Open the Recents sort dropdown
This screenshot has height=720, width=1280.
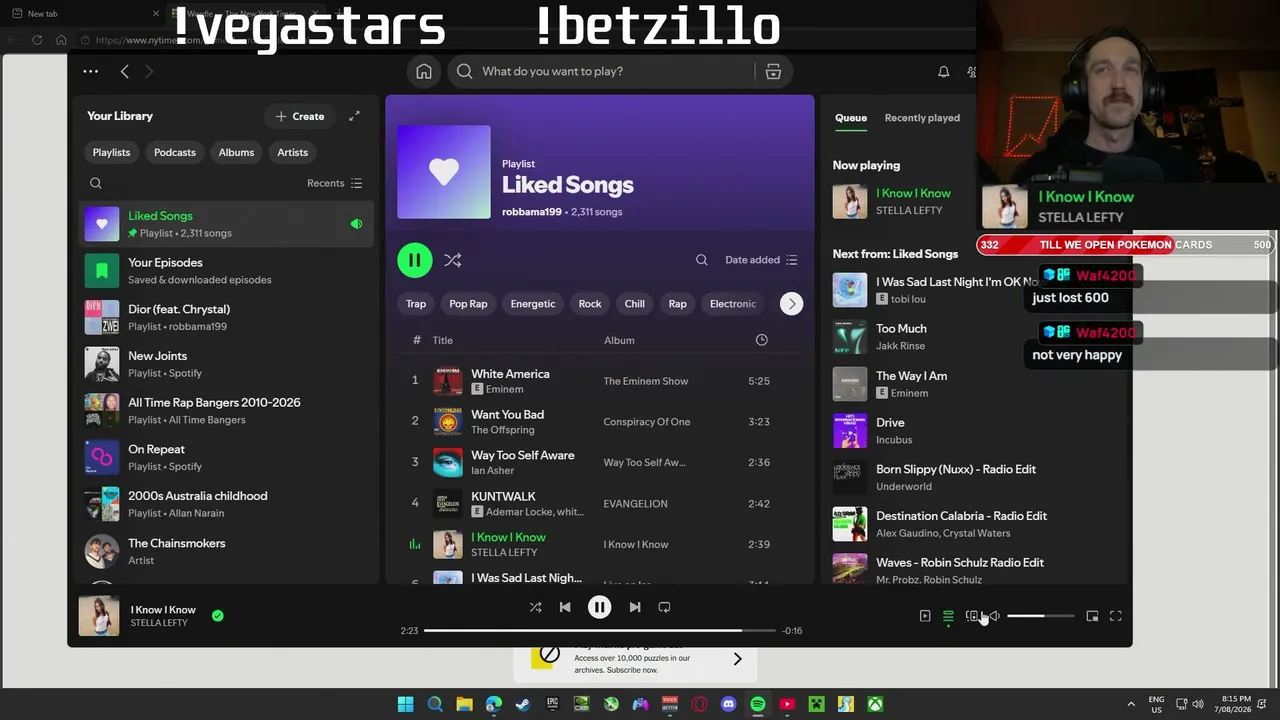(335, 183)
